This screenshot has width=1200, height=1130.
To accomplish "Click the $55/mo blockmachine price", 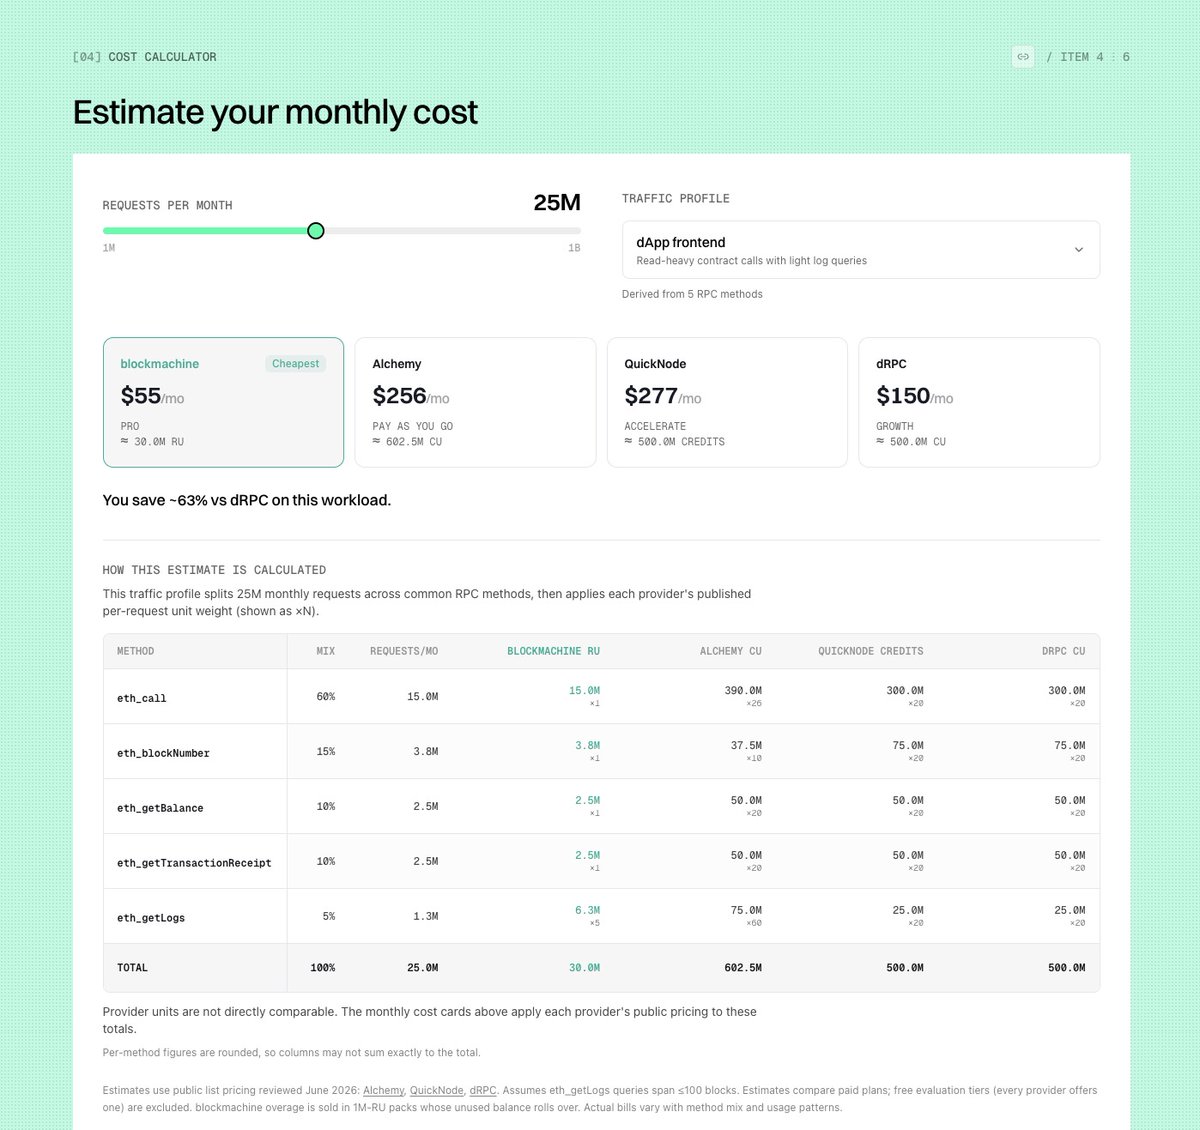I will point(152,396).
